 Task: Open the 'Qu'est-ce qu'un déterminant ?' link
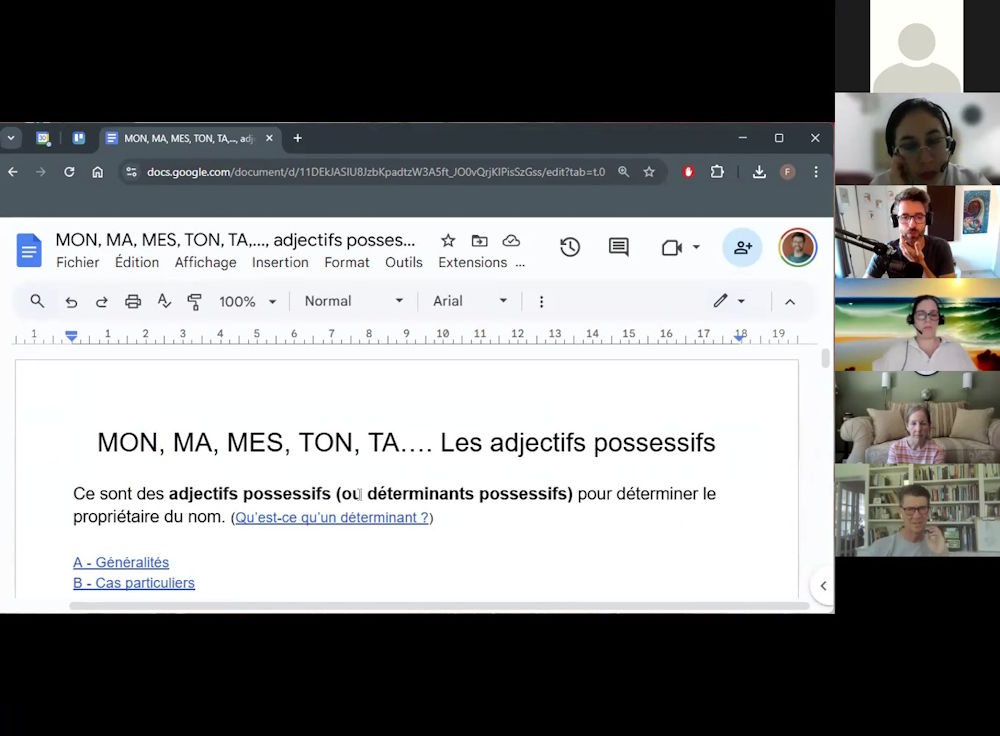click(x=331, y=517)
